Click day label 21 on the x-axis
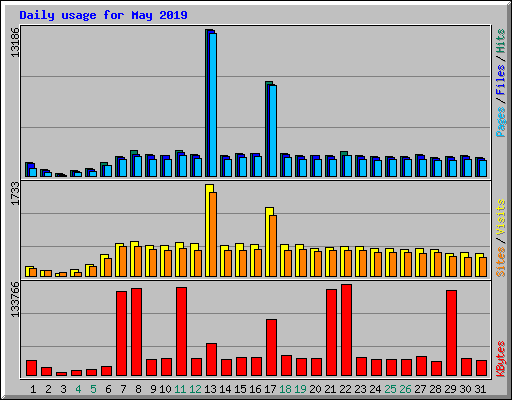The width and height of the screenshot is (512, 400). [x=330, y=389]
